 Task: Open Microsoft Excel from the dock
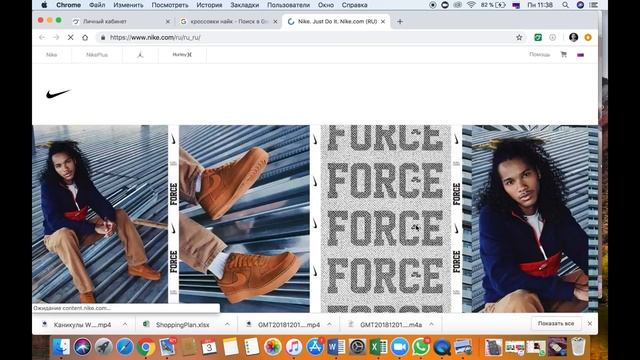coord(378,347)
